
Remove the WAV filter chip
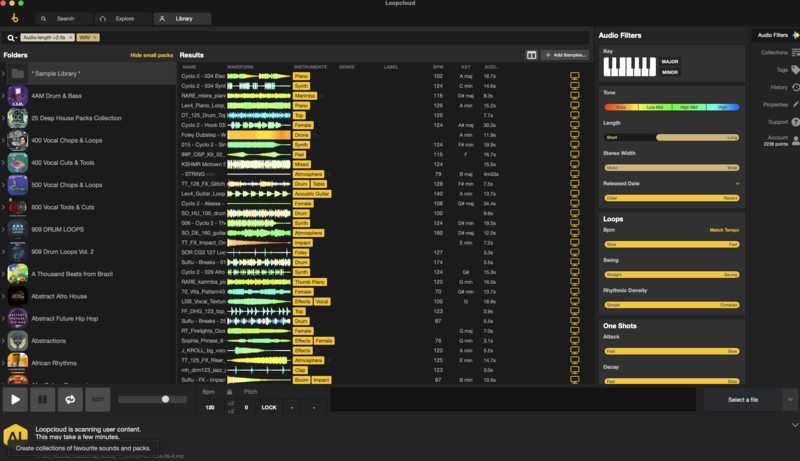coord(95,38)
